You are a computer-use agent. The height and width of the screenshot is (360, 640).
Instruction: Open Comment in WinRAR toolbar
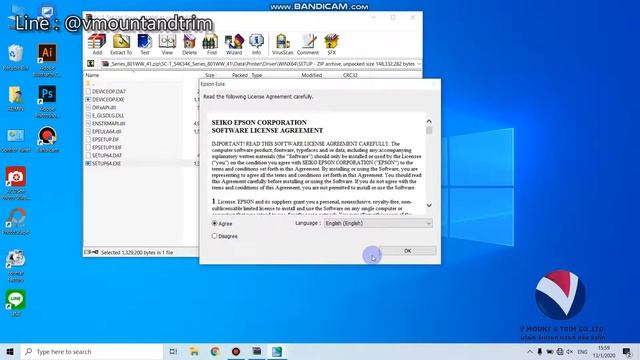[308, 44]
